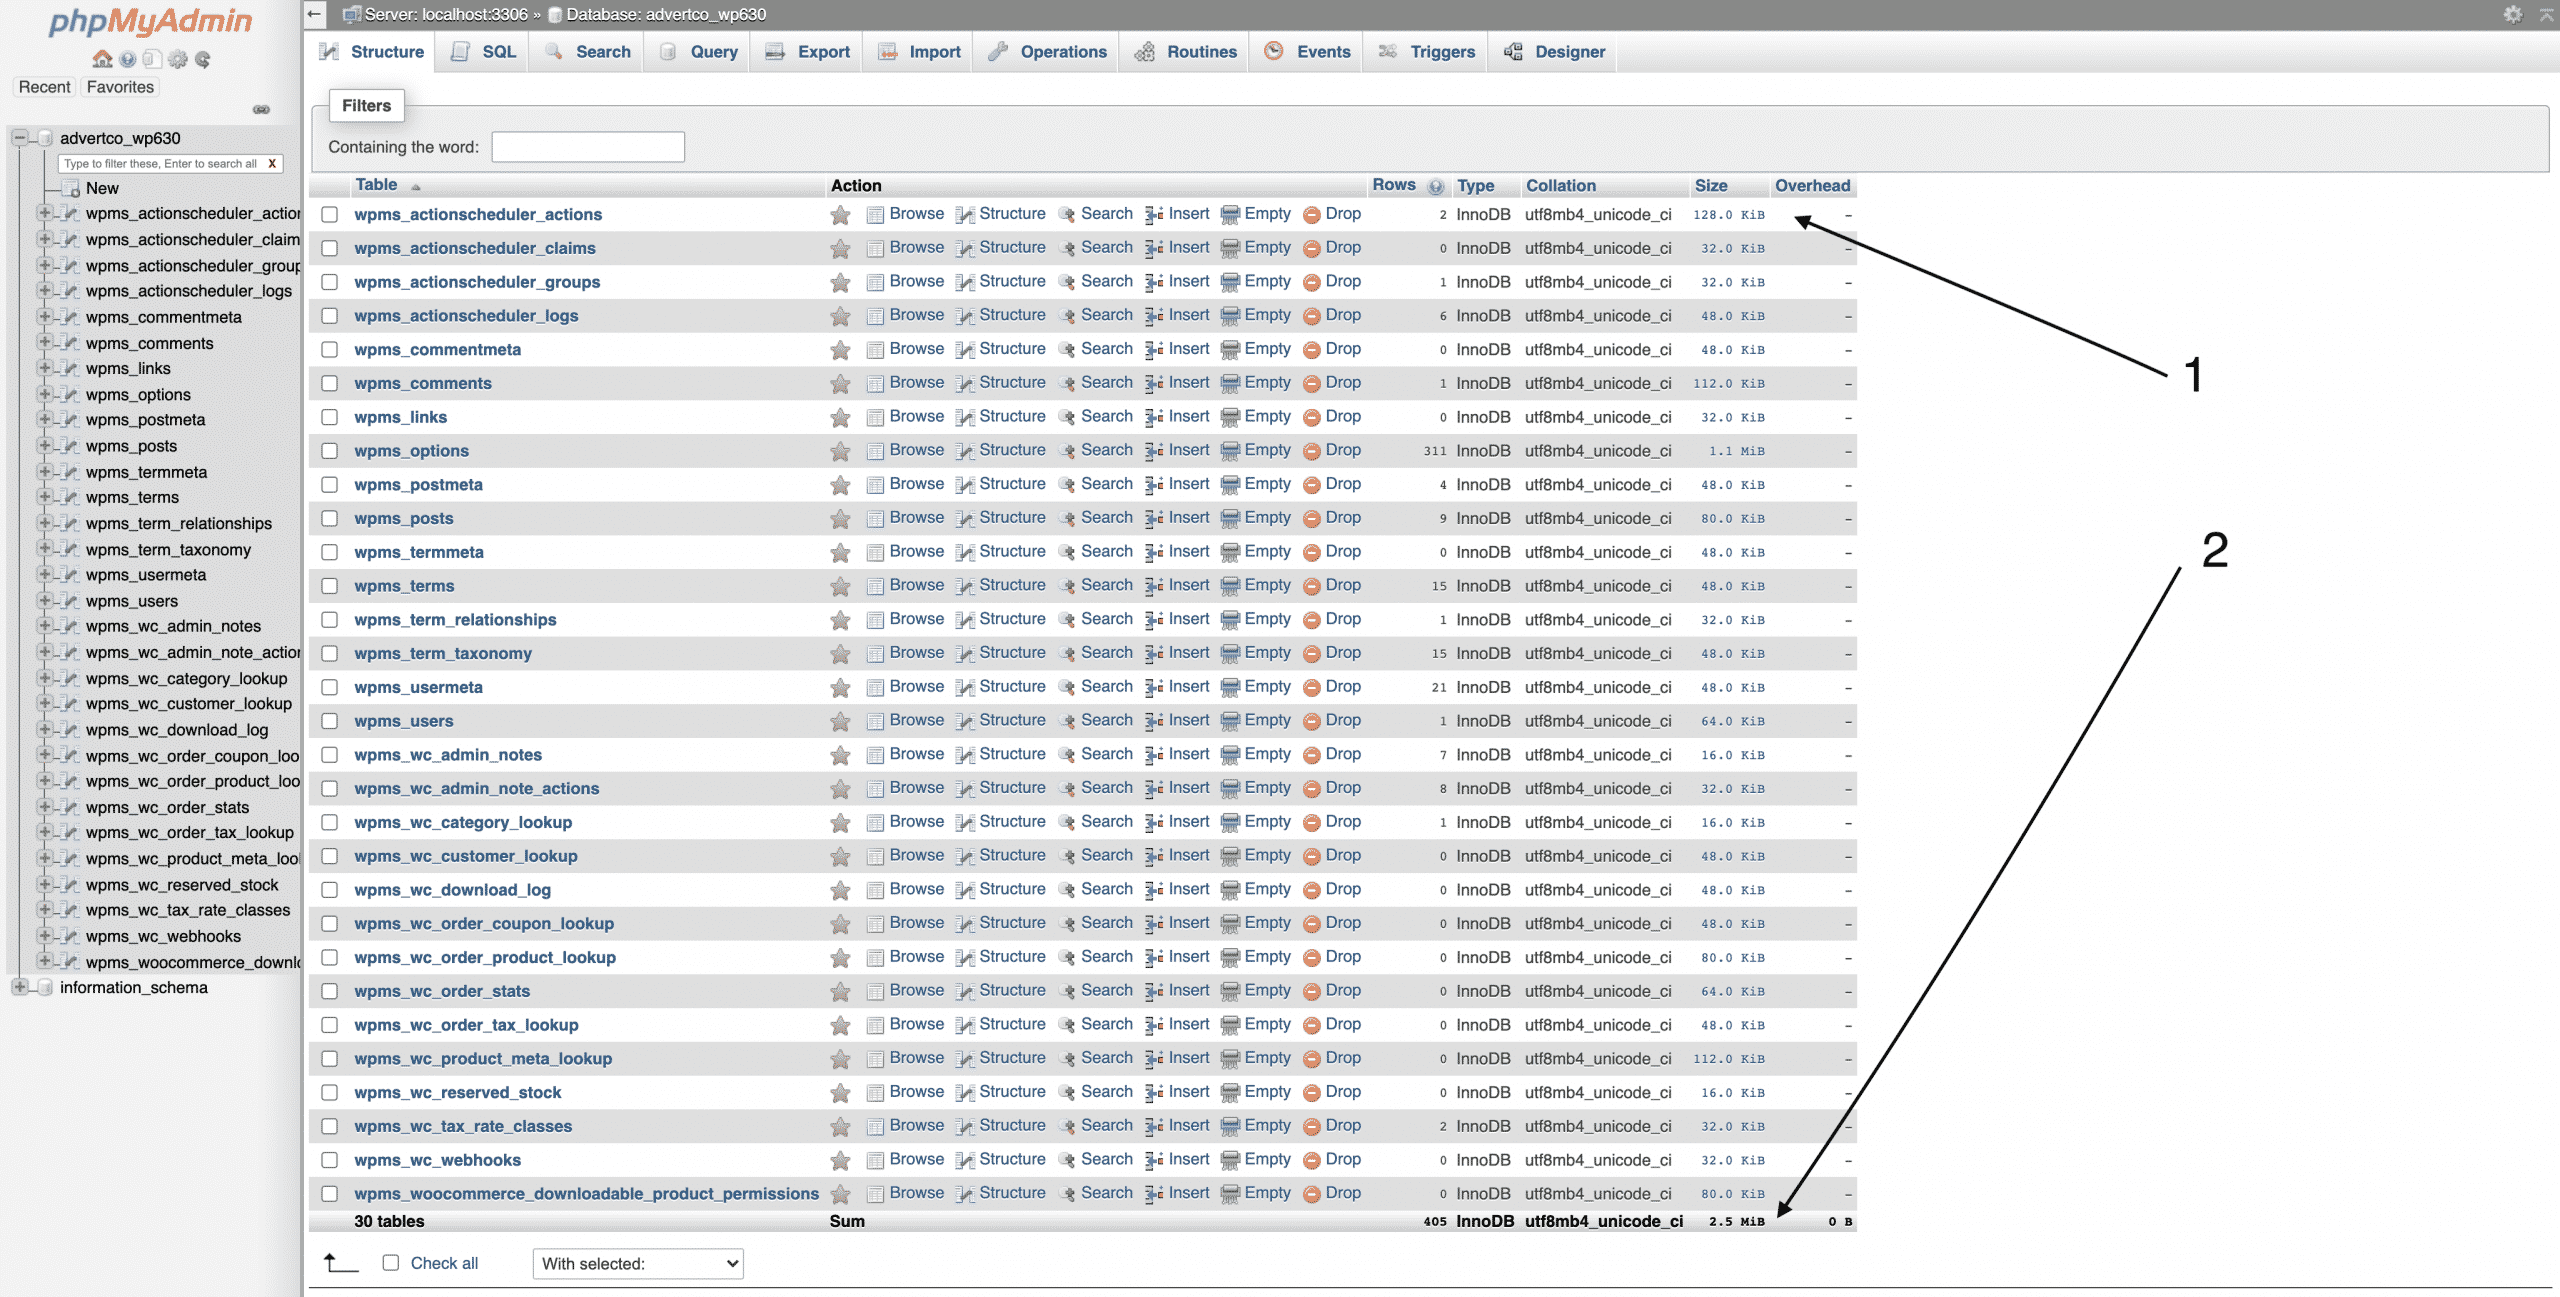Open page settings gear at top right
The height and width of the screenshot is (1297, 2560).
(x=2513, y=14)
